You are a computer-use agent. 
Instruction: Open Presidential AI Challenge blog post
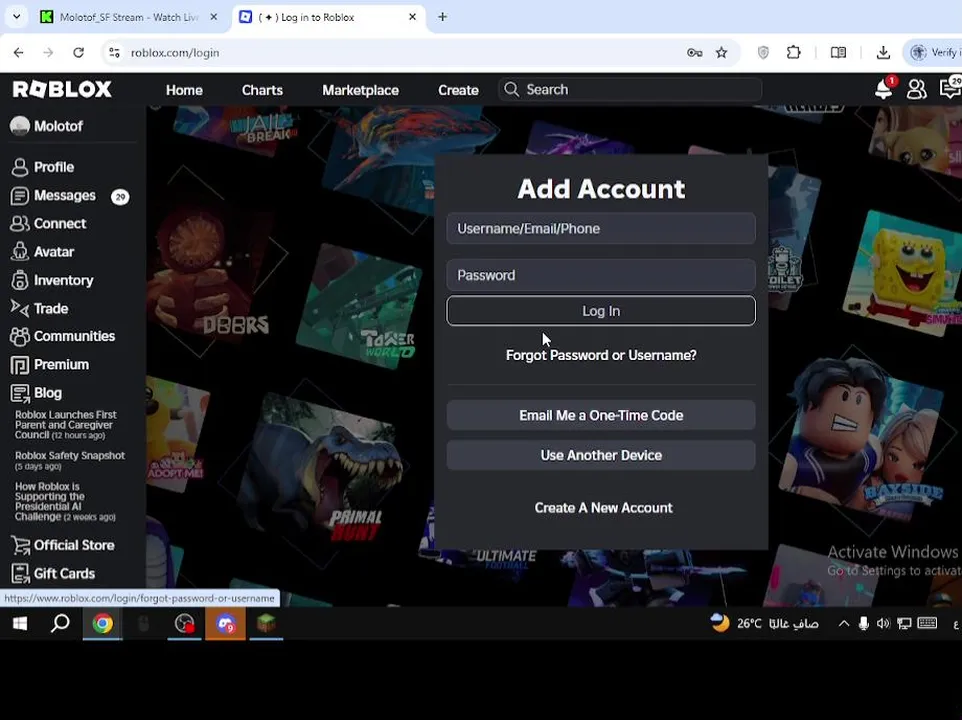point(65,502)
